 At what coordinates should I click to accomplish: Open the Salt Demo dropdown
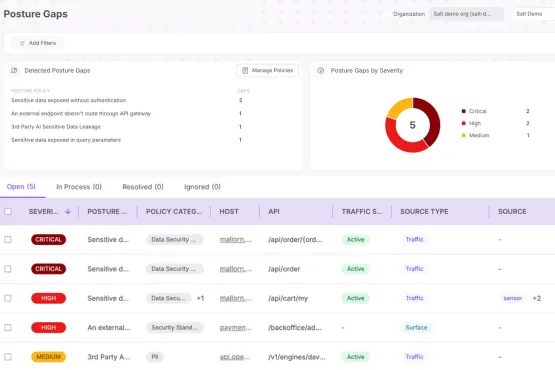coord(534,14)
